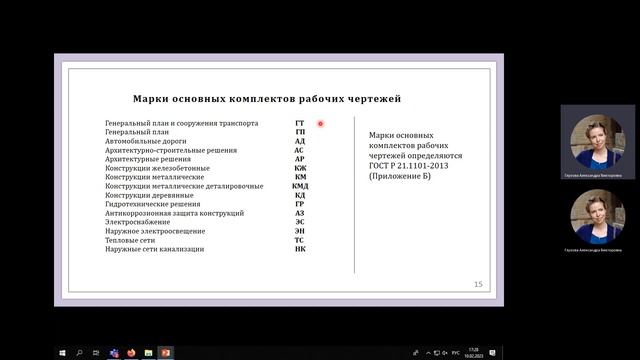Viewport: 640px width, 360px height.
Task: Open the Windows Start menu
Action: pyautogui.click(x=62, y=353)
